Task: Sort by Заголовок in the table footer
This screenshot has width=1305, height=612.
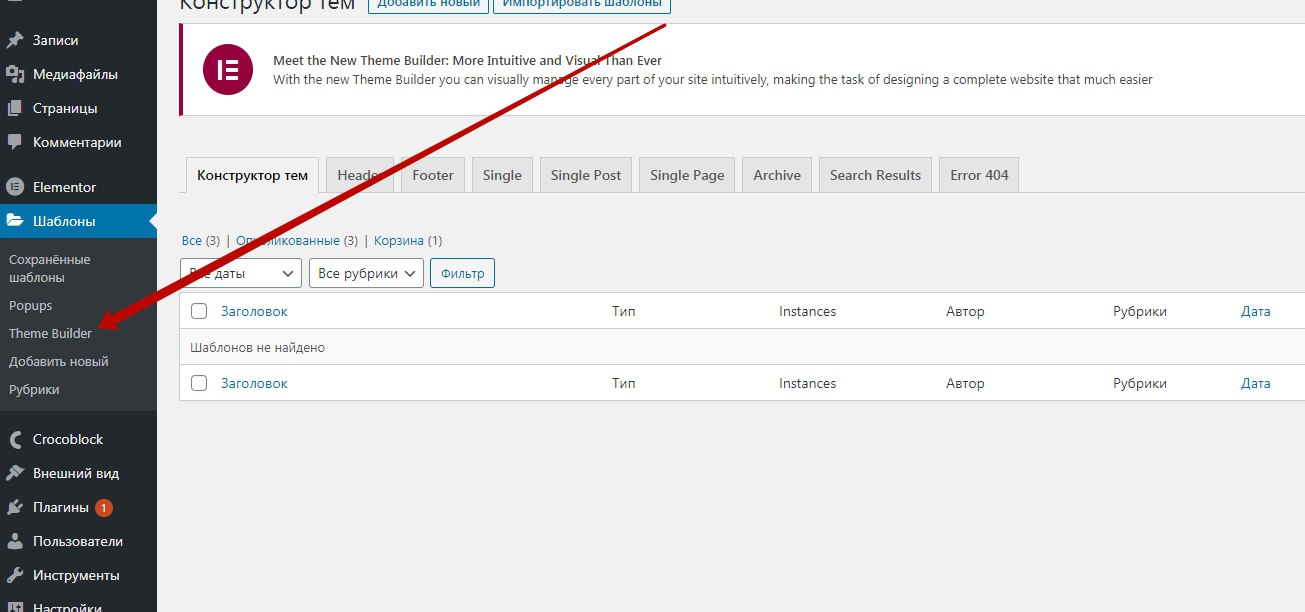Action: pos(254,383)
